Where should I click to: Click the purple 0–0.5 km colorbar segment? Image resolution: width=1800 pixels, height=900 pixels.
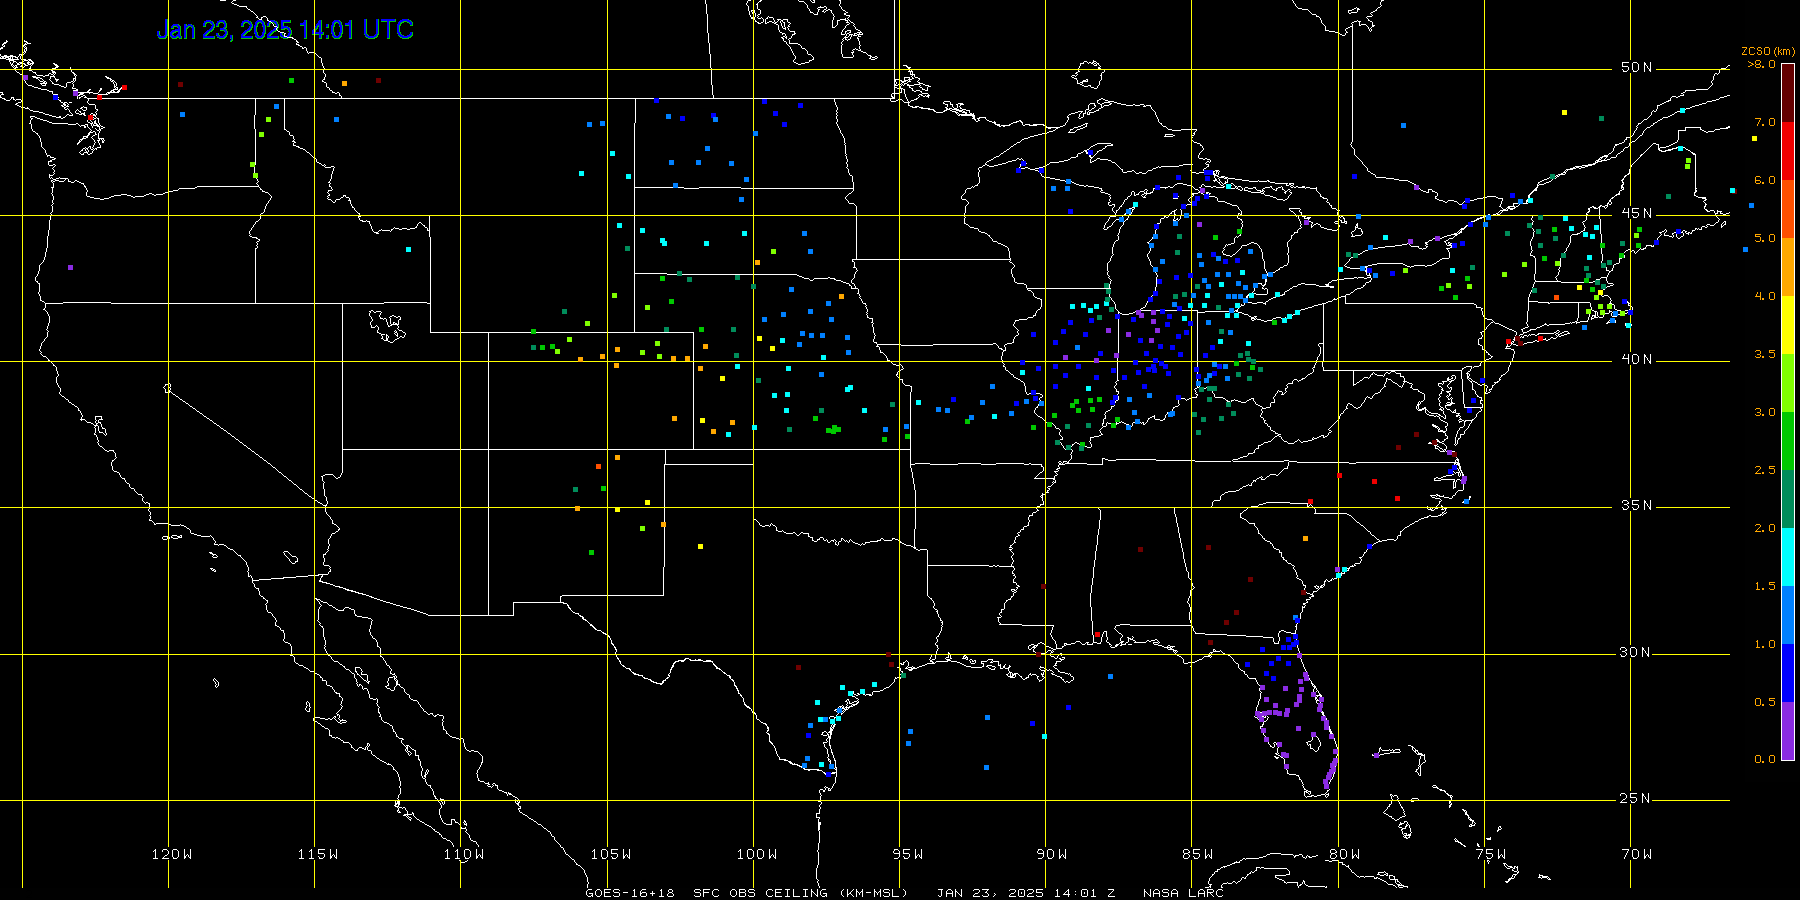point(1788,731)
